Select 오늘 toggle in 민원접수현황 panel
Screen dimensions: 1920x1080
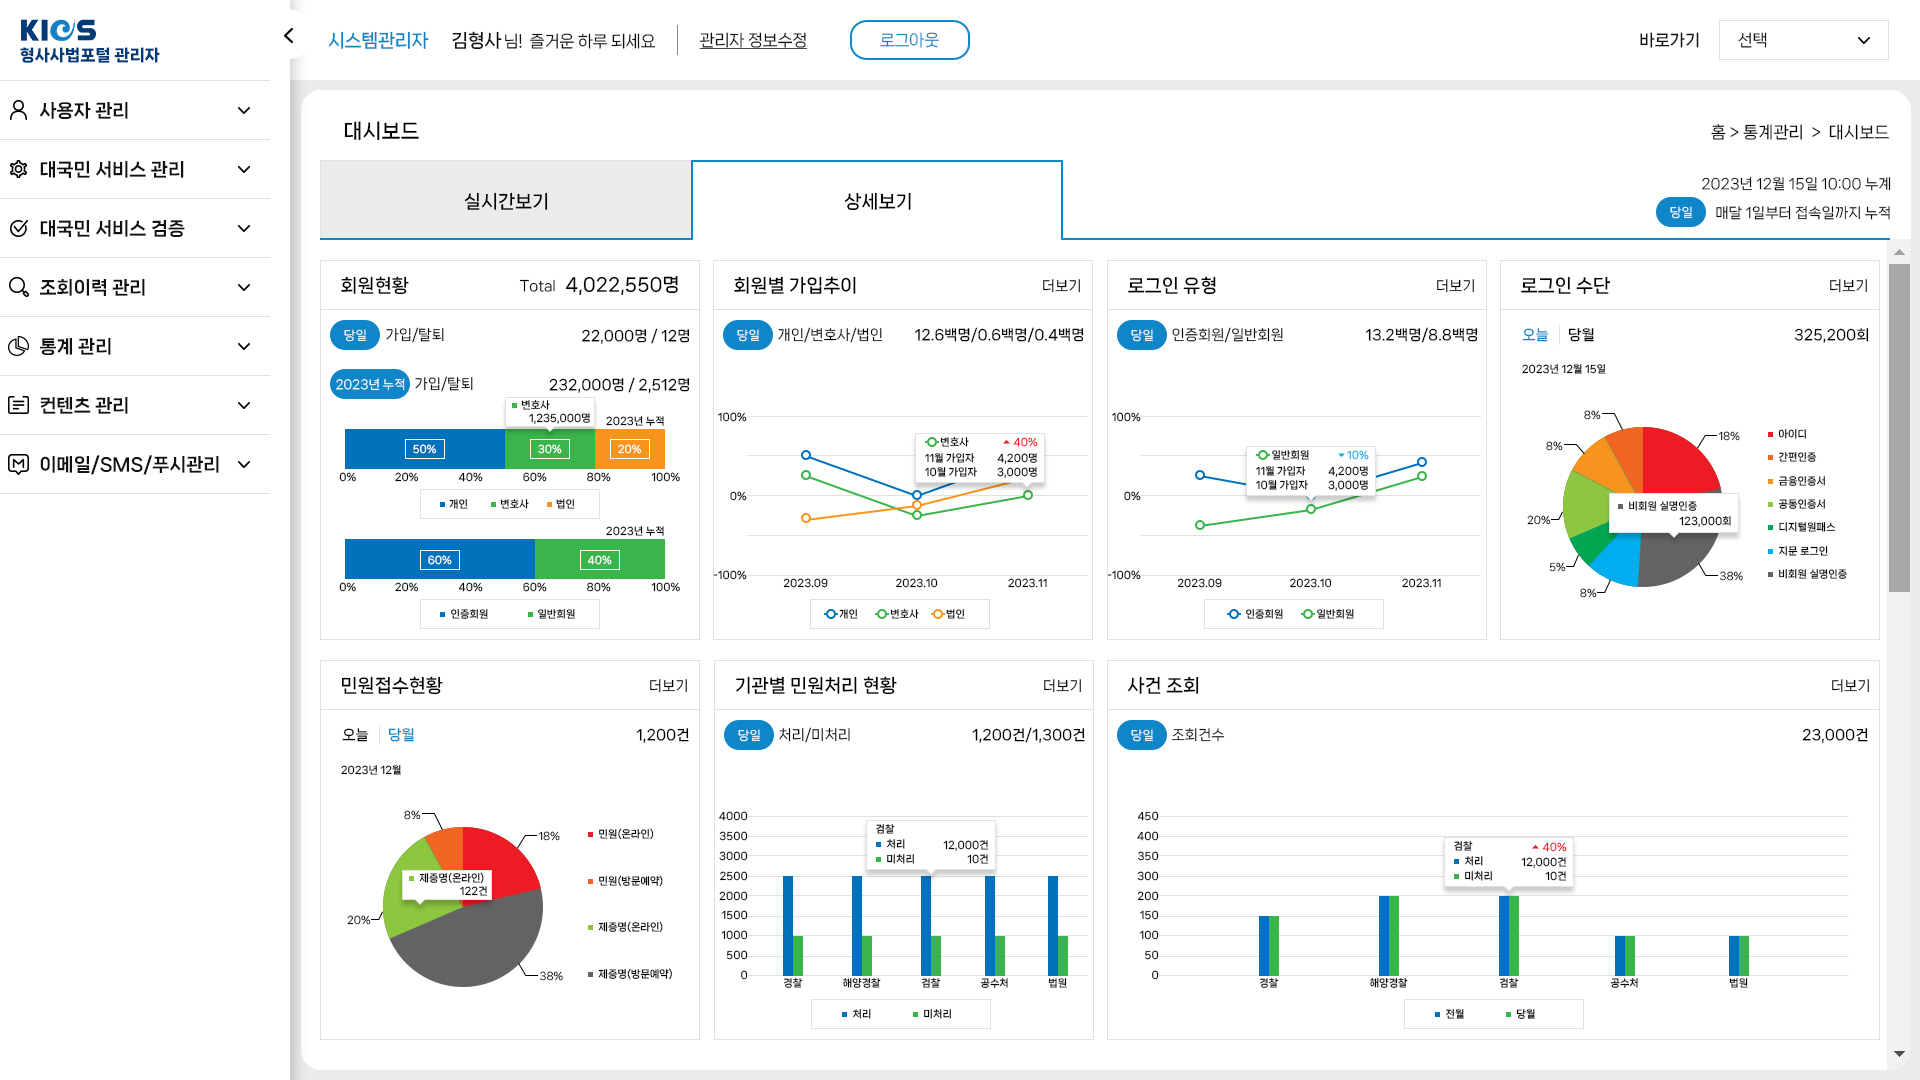tap(355, 735)
